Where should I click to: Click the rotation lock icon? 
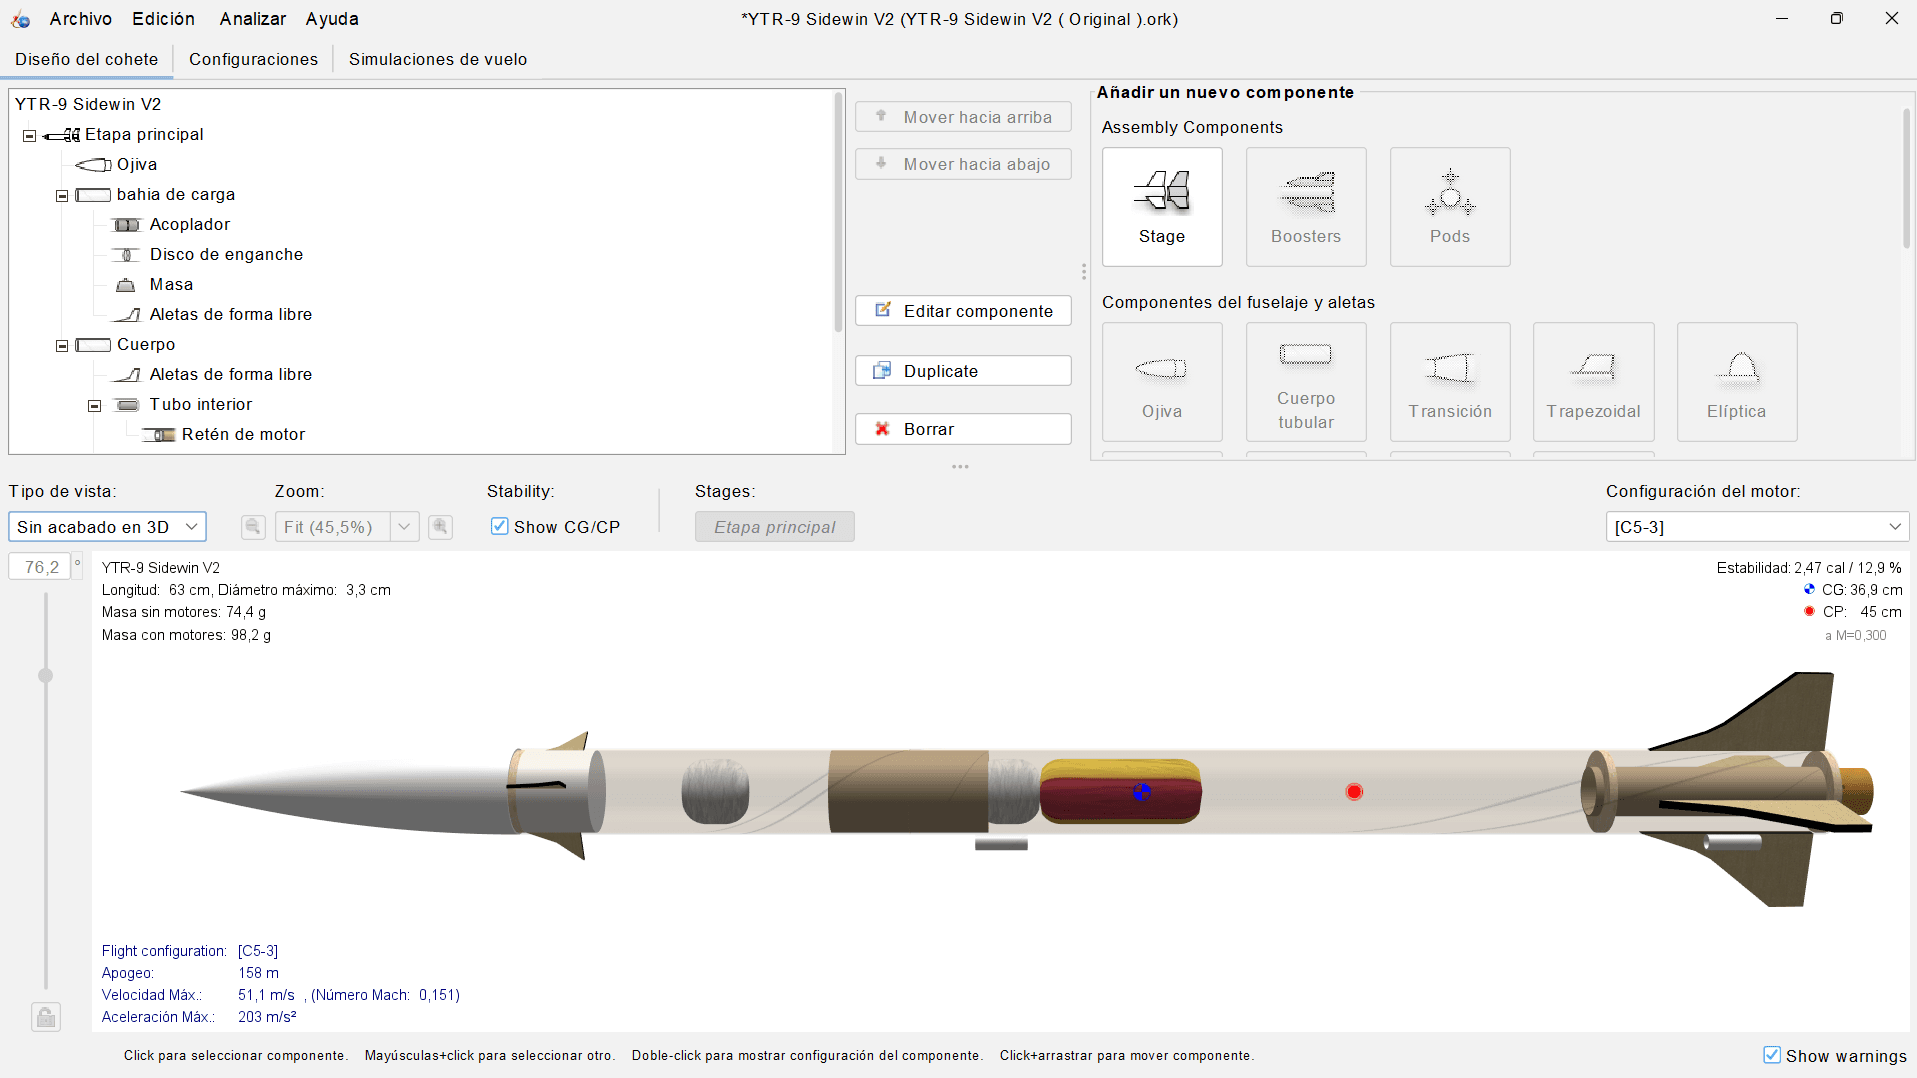46,1017
